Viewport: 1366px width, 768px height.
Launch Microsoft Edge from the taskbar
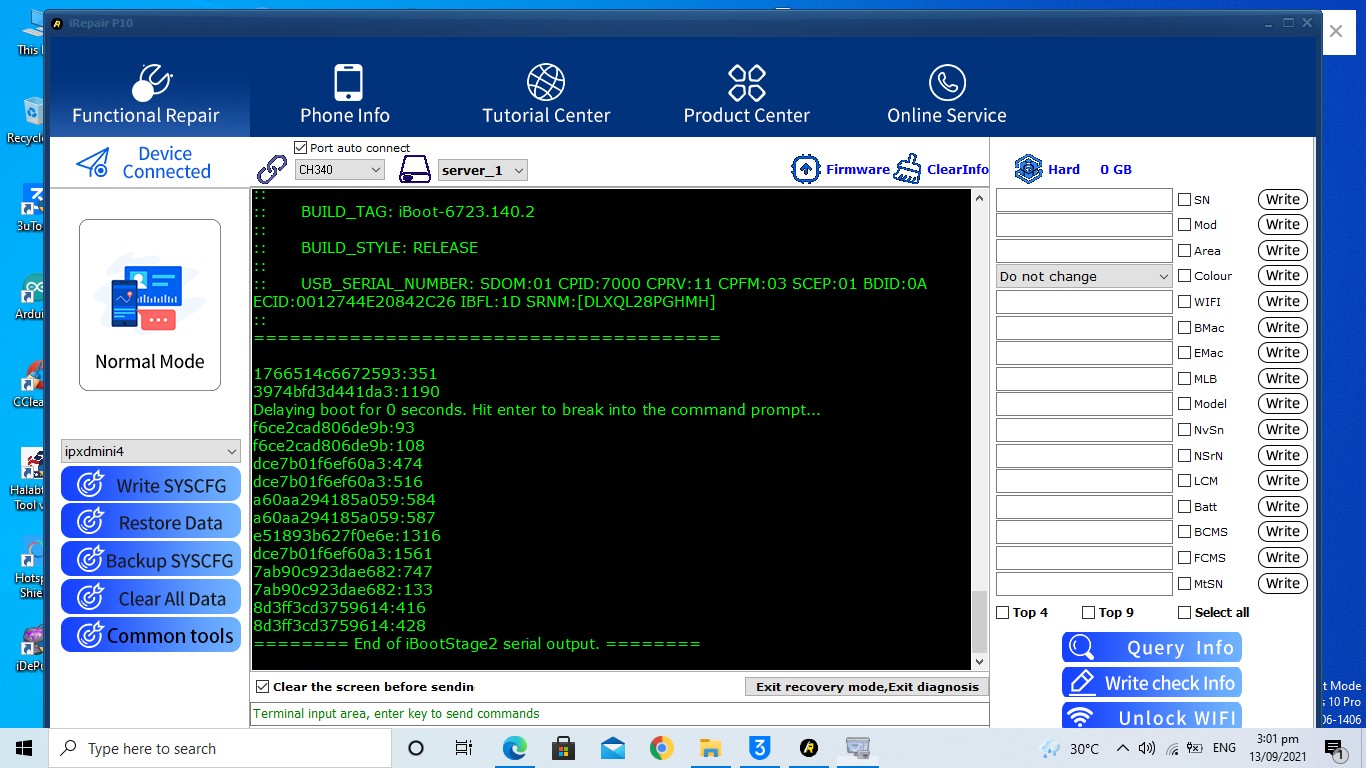(514, 748)
